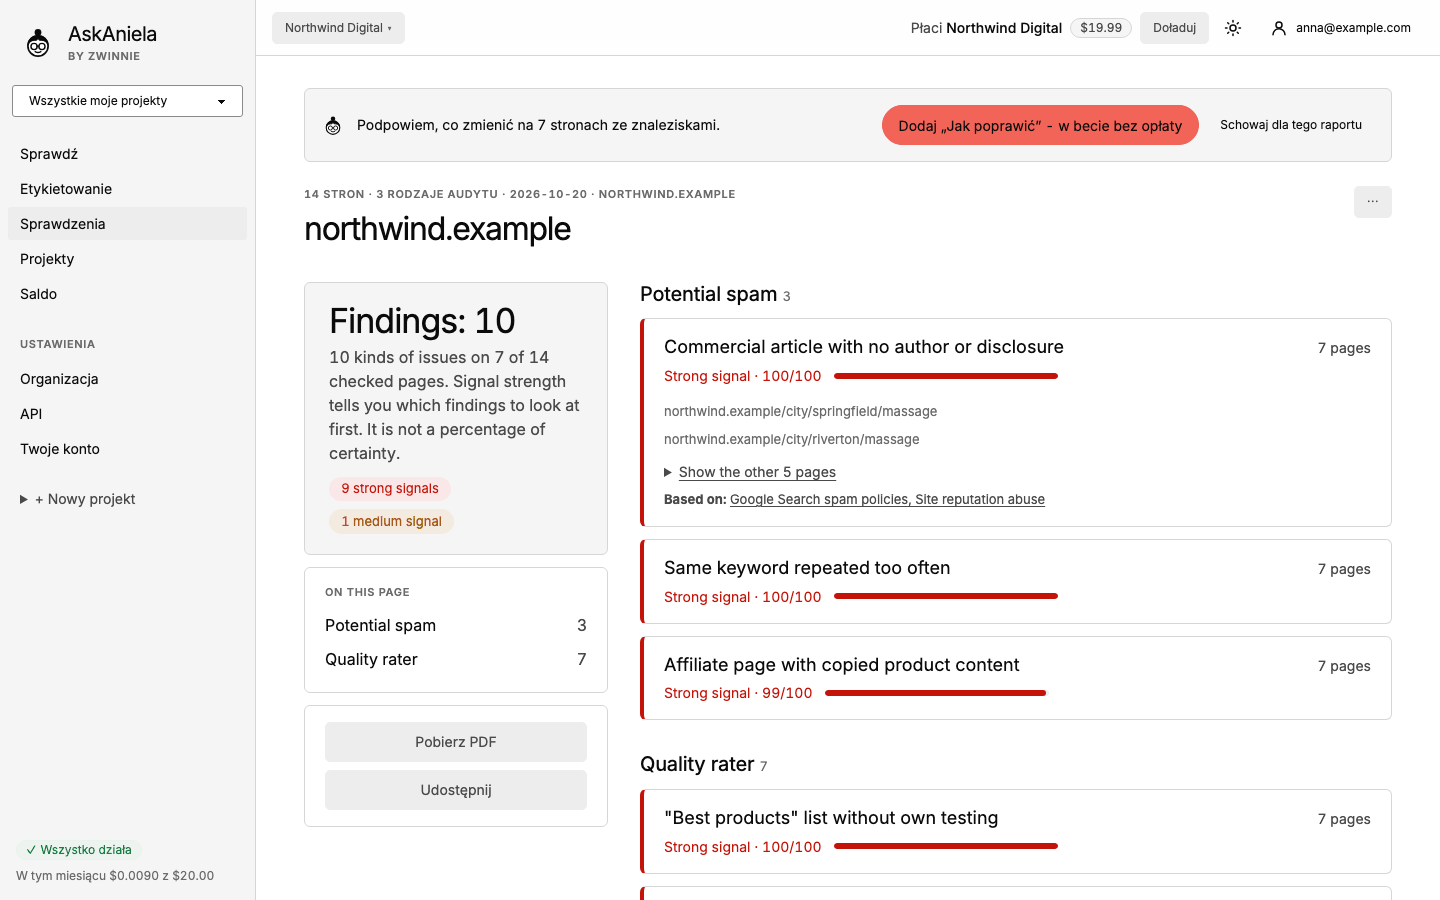Screen dimensions: 1440x900
Task: Click the red Dodaj „Jak poprawić” button
Action: click(1040, 125)
